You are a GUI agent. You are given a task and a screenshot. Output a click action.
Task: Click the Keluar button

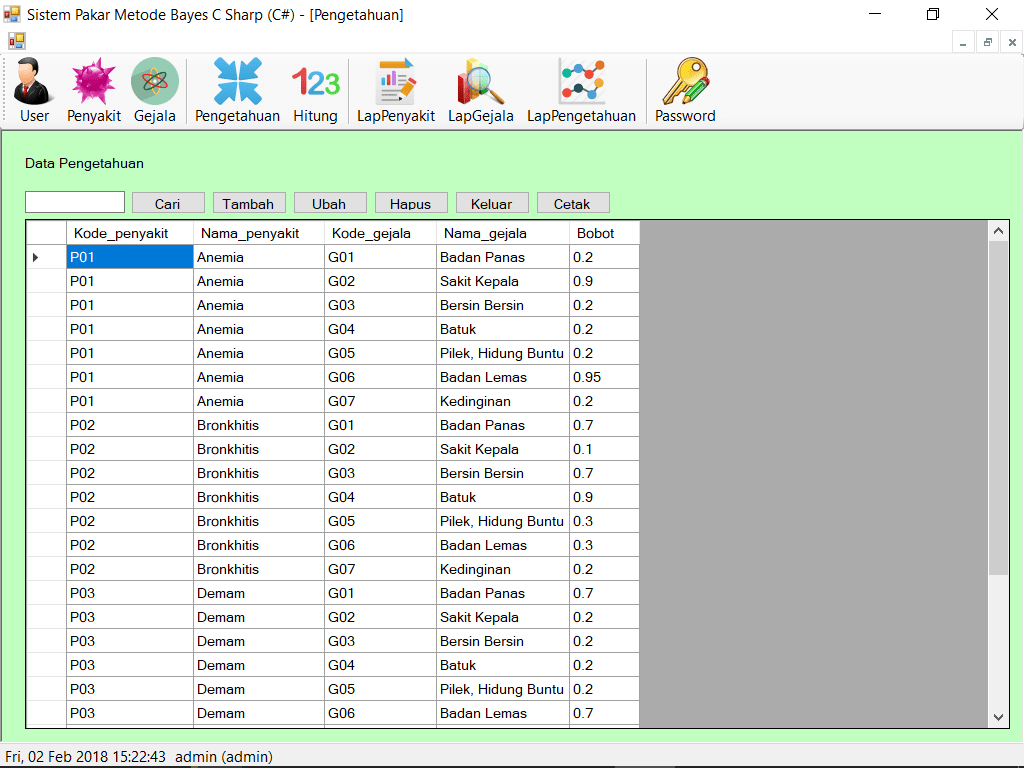492,203
